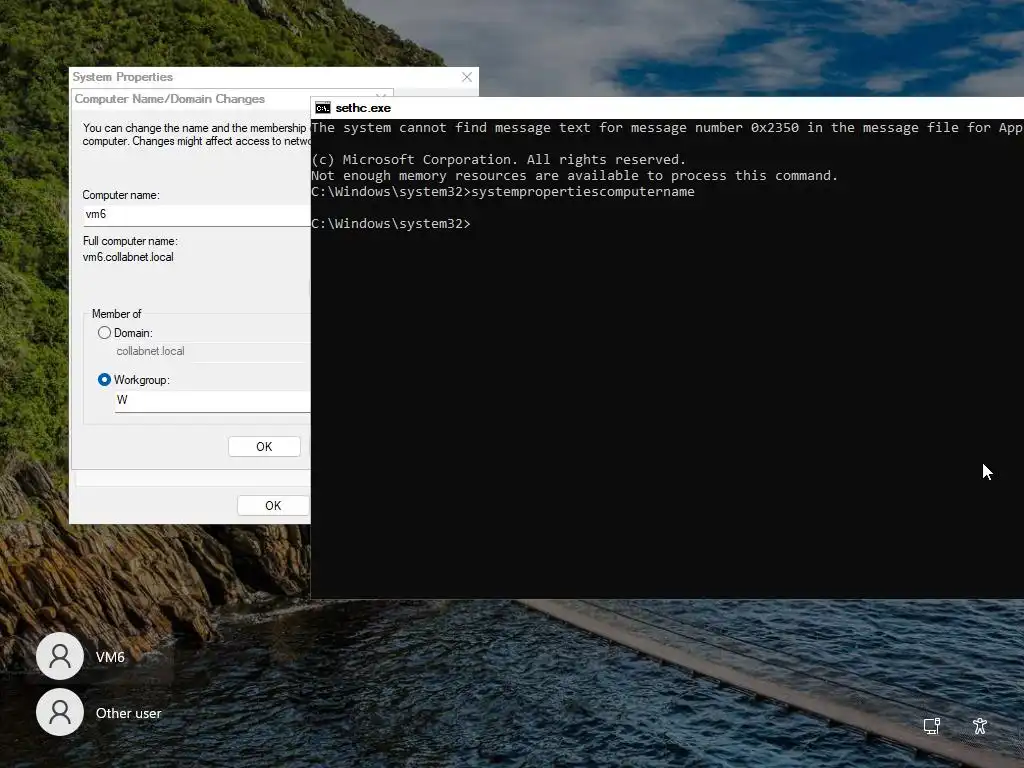
Task: Choose the Domain radio button
Action: click(104, 332)
